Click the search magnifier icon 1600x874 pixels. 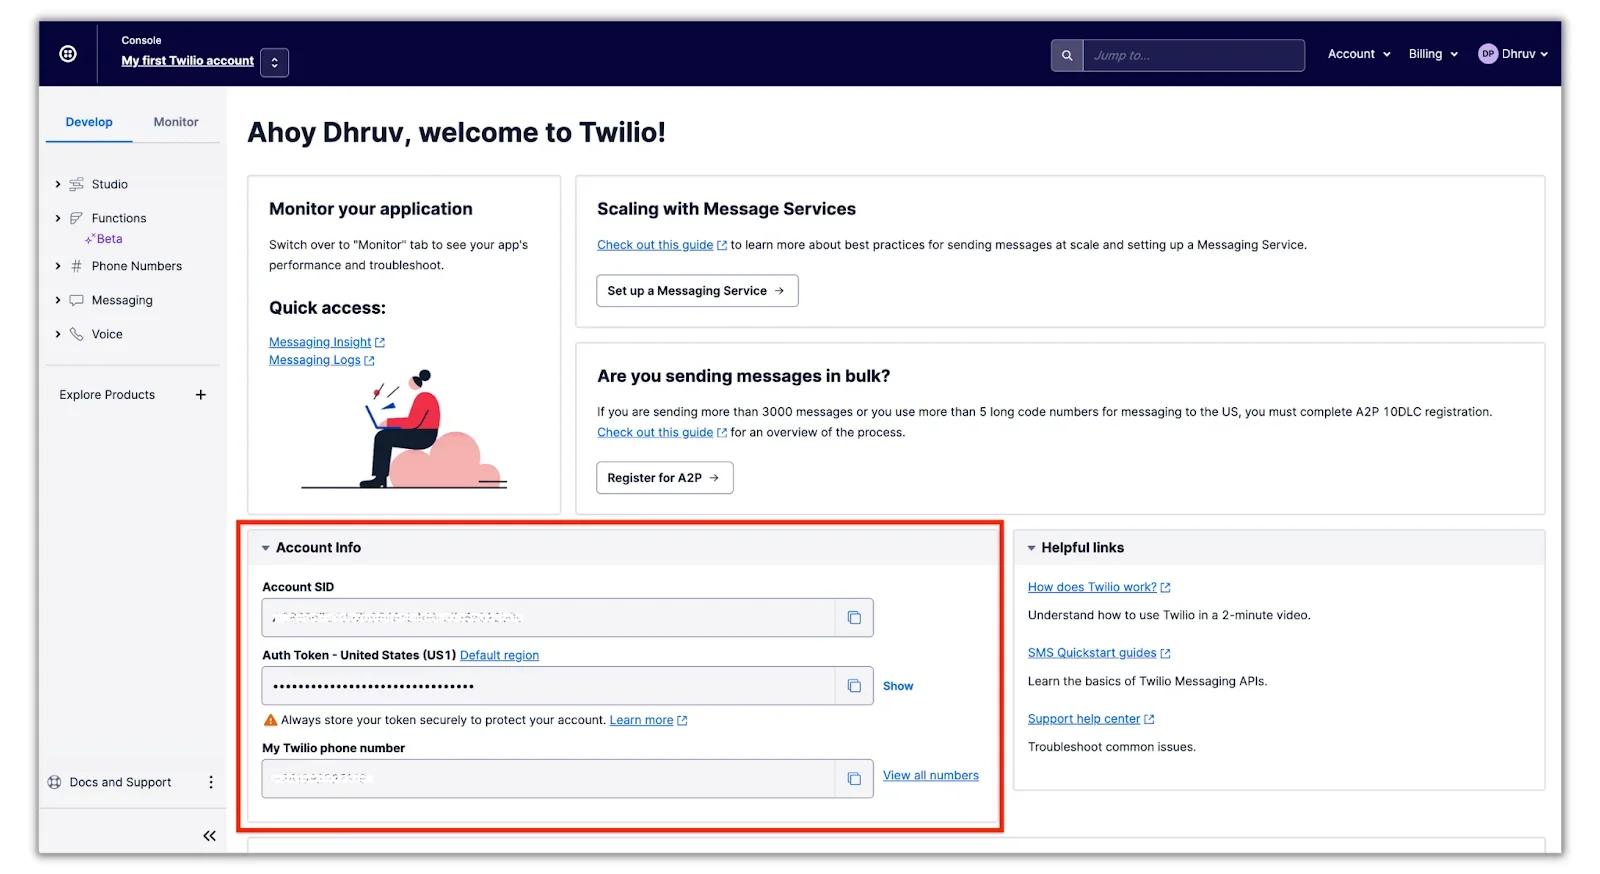pyautogui.click(x=1066, y=56)
